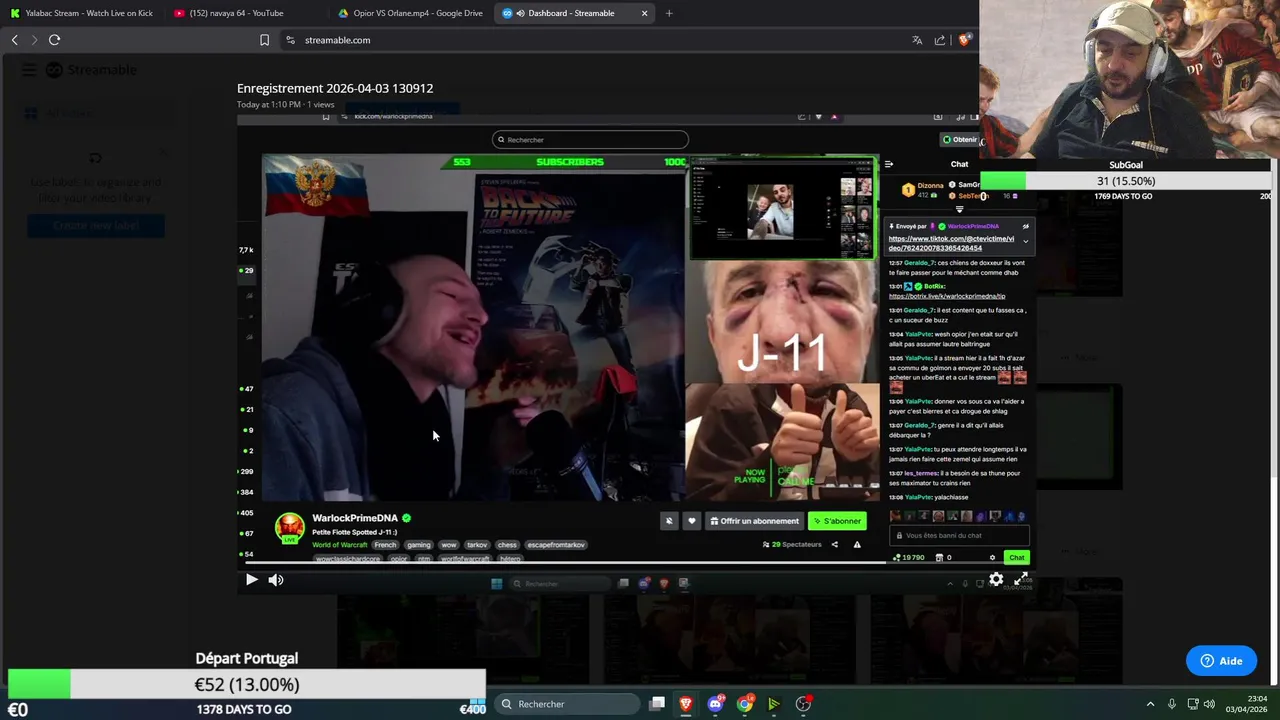
Task: Collapse the Kick chat panel
Action: [x=889, y=164]
